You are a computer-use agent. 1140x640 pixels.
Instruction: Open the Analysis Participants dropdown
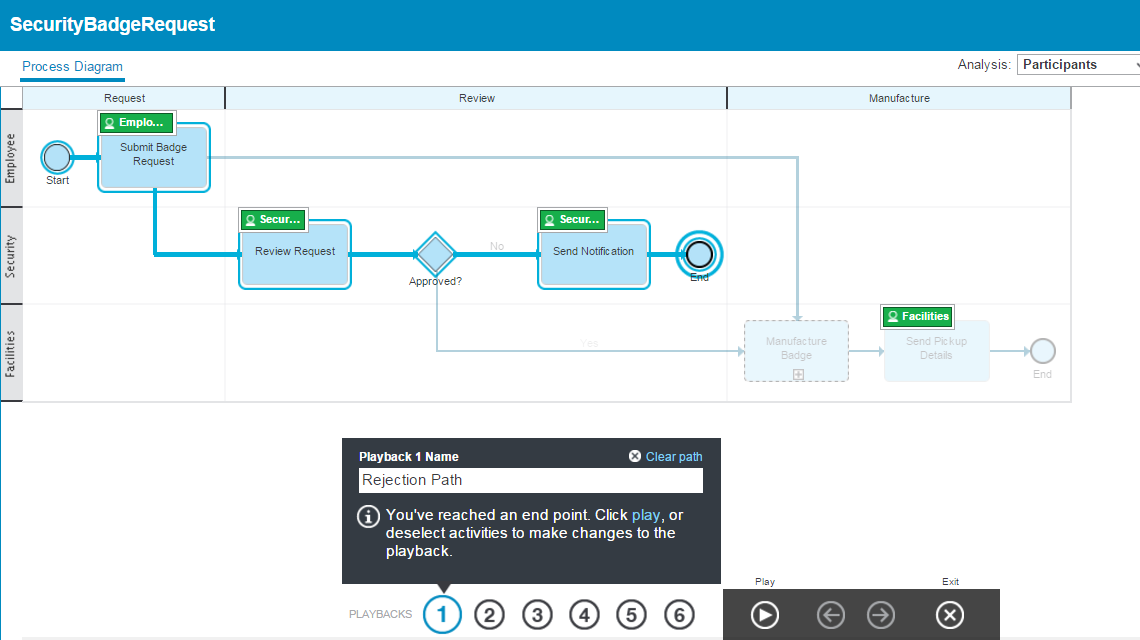tap(1079, 65)
